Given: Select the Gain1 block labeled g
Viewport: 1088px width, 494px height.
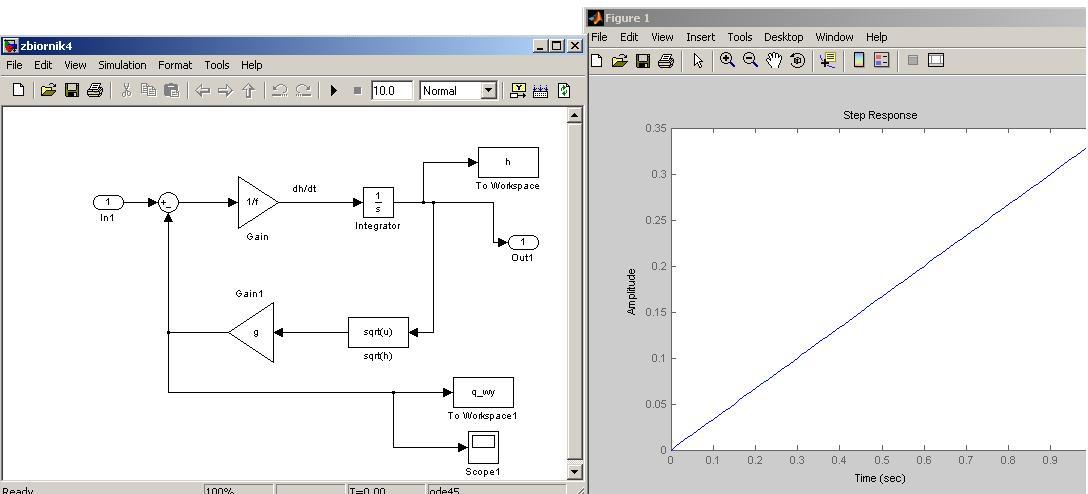Looking at the screenshot, I should [253, 332].
